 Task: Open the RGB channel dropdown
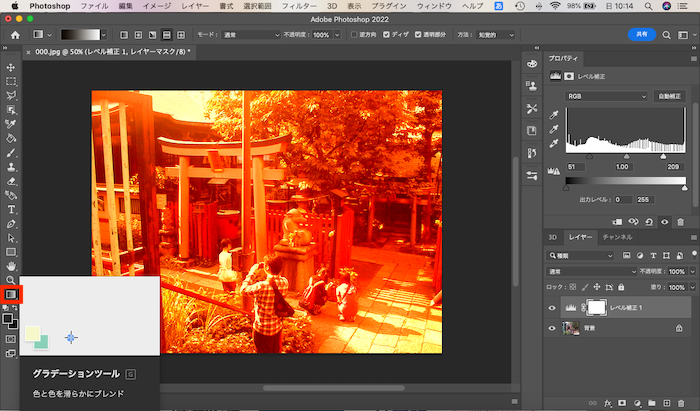[606, 96]
